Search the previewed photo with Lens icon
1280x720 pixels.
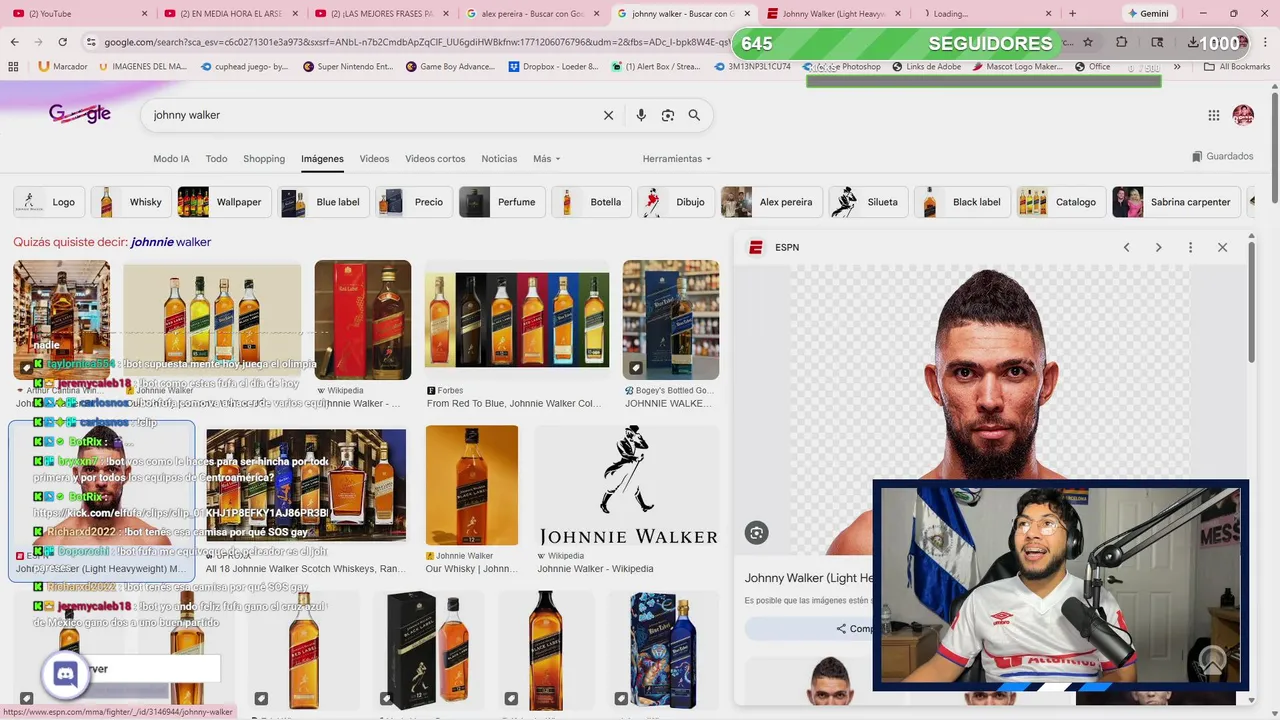(x=756, y=533)
